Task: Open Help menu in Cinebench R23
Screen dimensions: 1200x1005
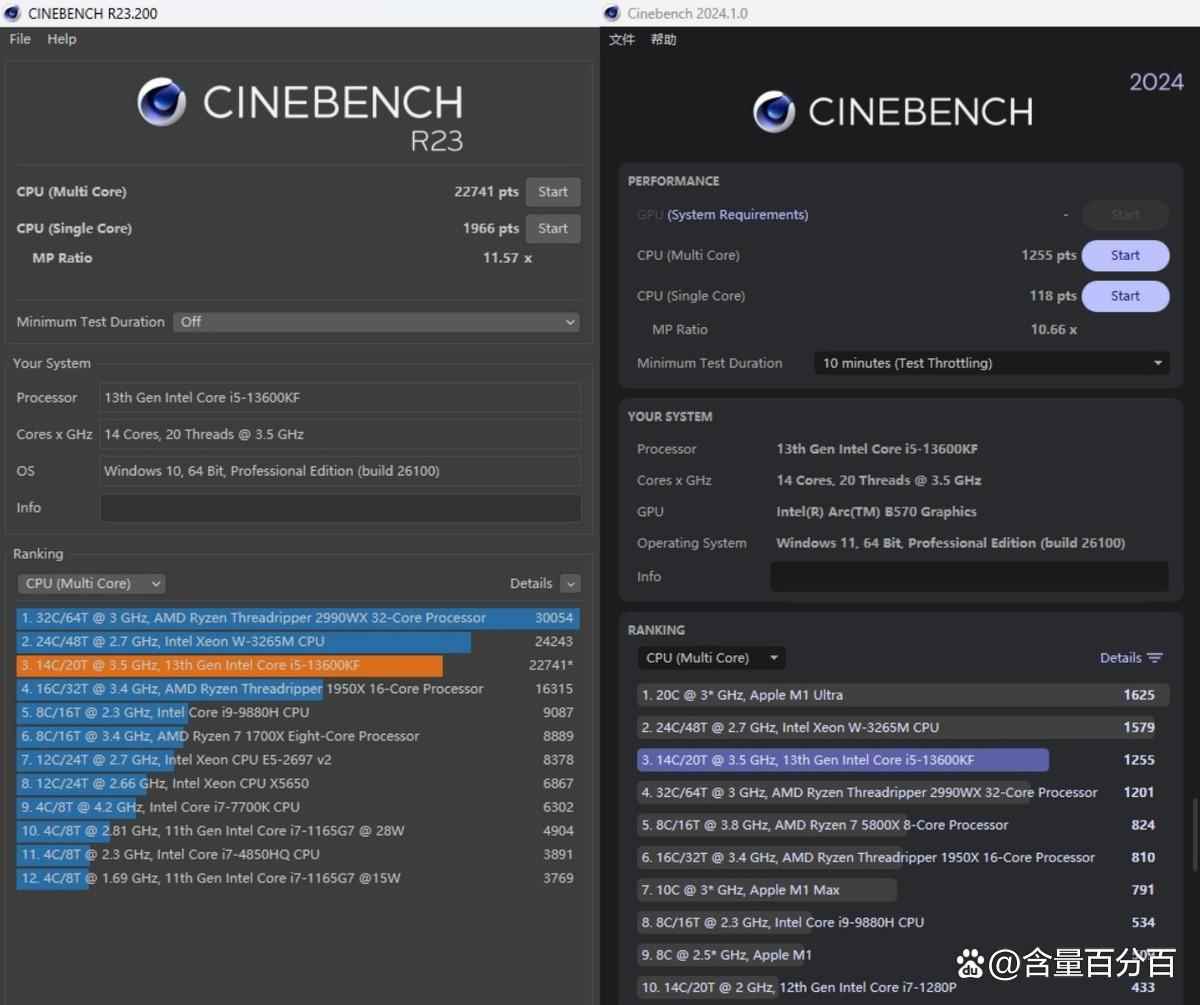Action: (x=62, y=39)
